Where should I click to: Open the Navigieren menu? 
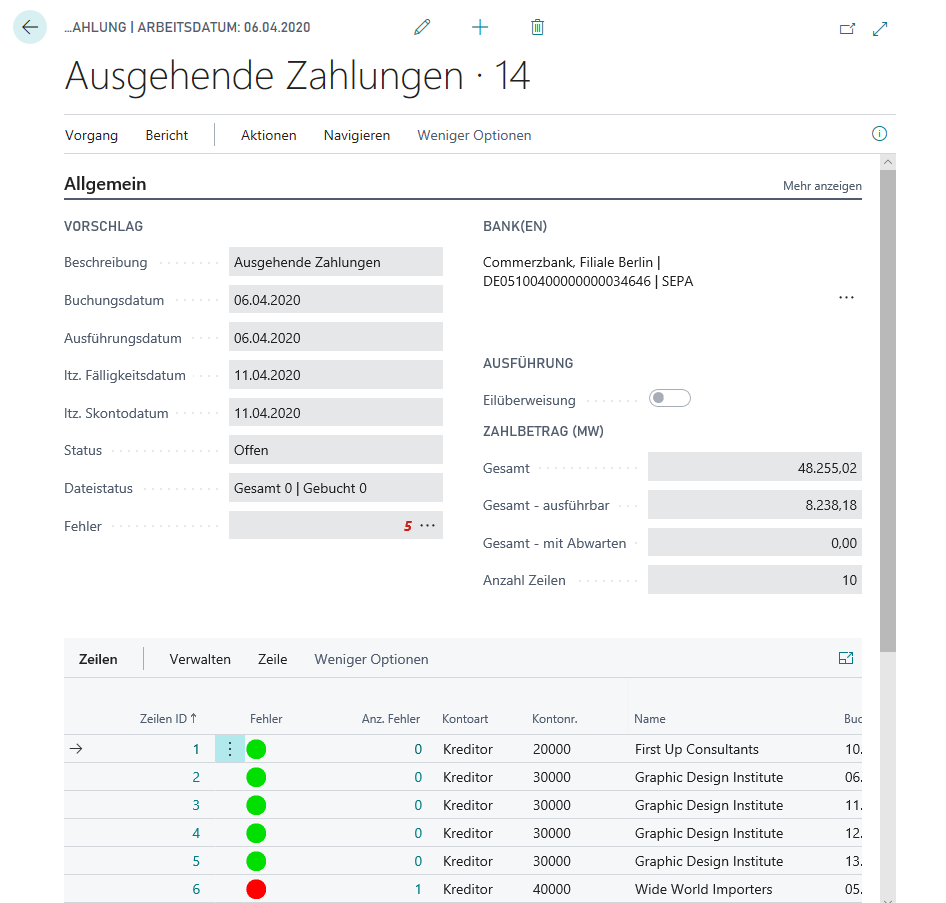(356, 133)
